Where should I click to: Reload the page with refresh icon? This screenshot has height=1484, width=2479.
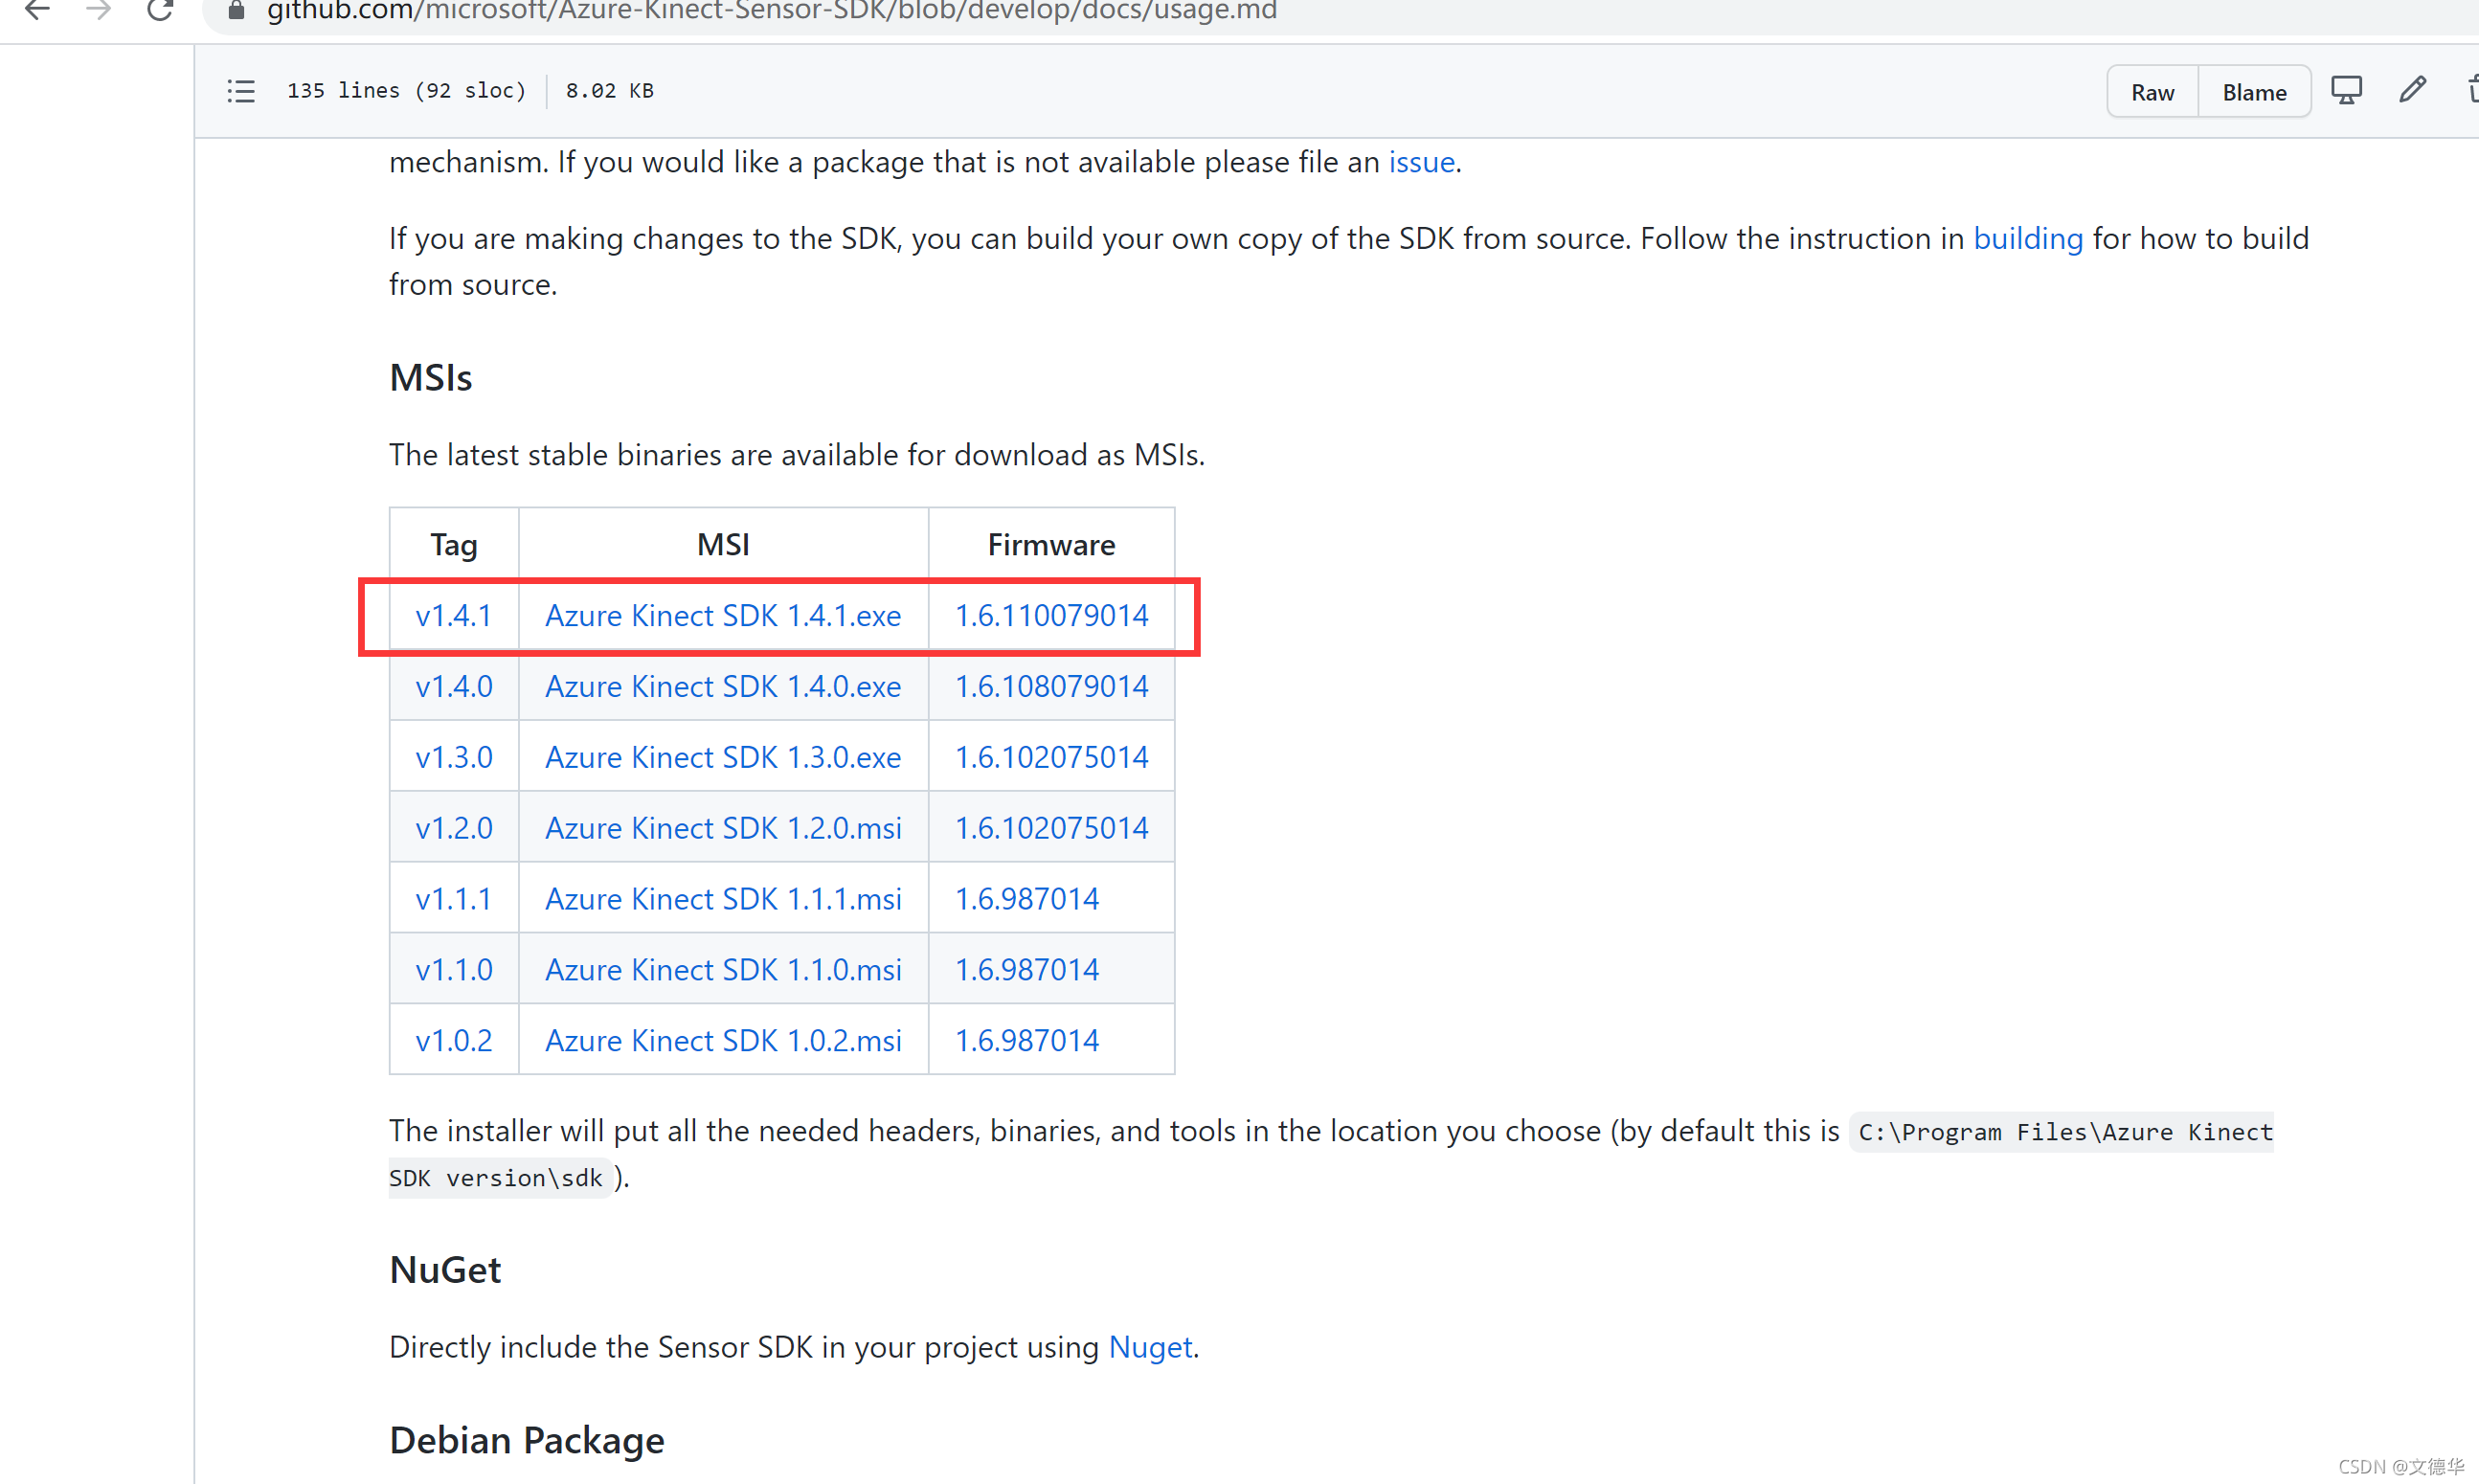159,10
